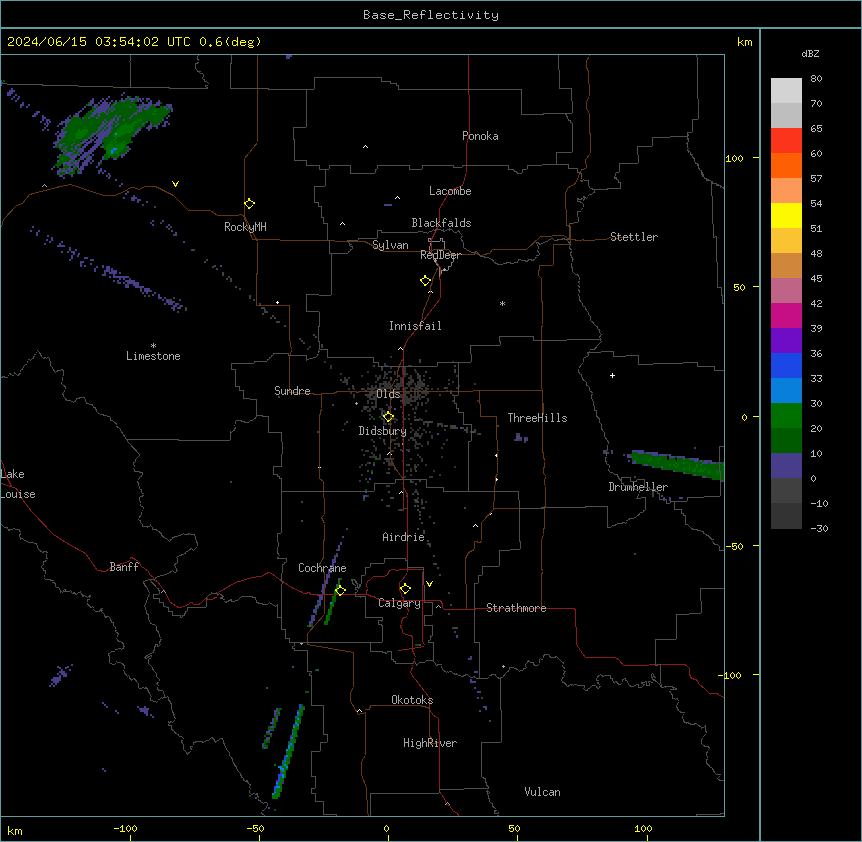
Task: Click the dBZ legend heading
Action: tap(810, 53)
